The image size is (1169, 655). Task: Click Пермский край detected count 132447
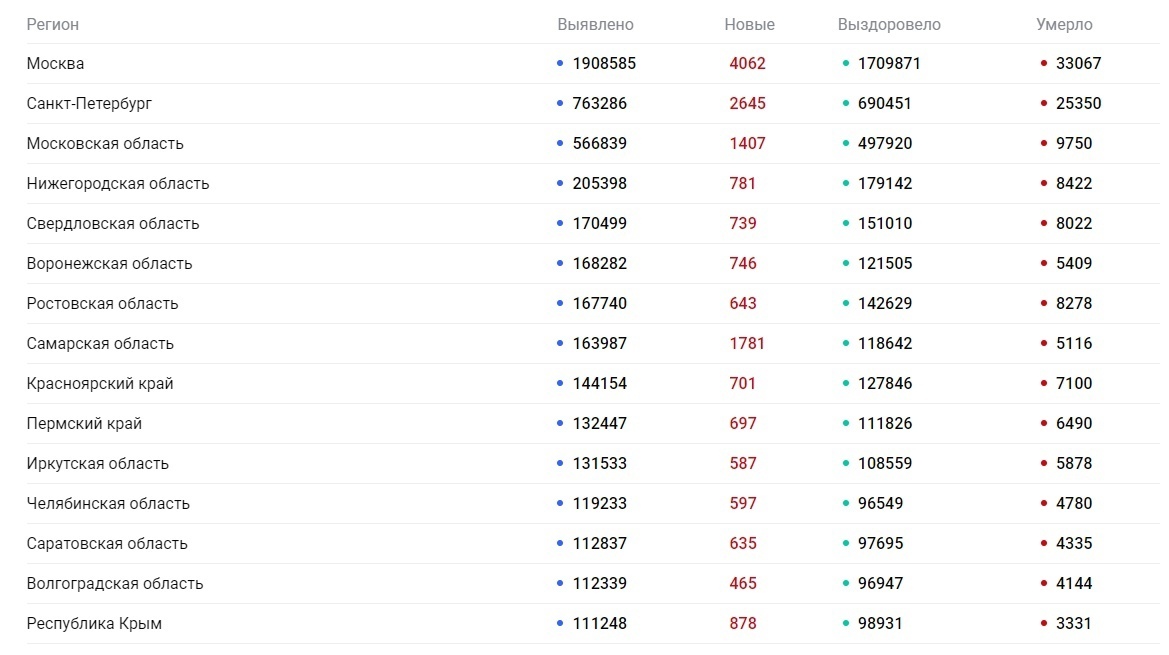600,423
